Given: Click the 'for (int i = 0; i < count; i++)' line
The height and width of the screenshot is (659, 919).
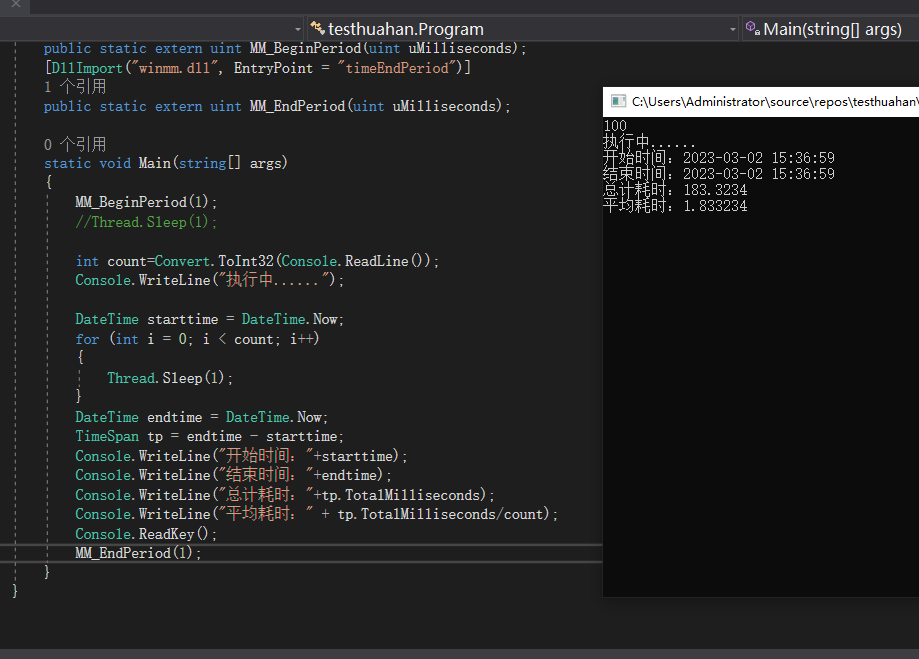Looking at the screenshot, I should coord(197,339).
